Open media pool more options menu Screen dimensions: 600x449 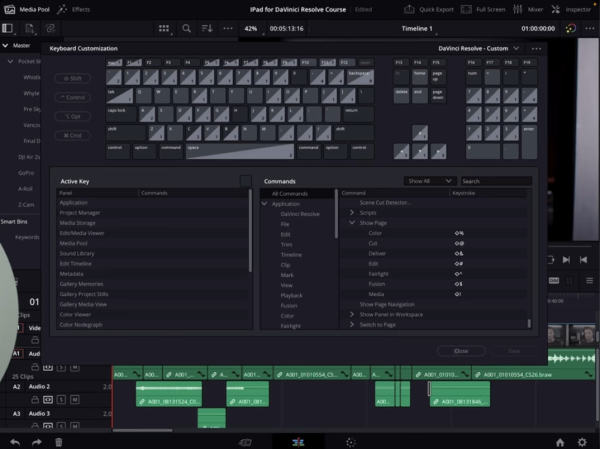[x=228, y=28]
